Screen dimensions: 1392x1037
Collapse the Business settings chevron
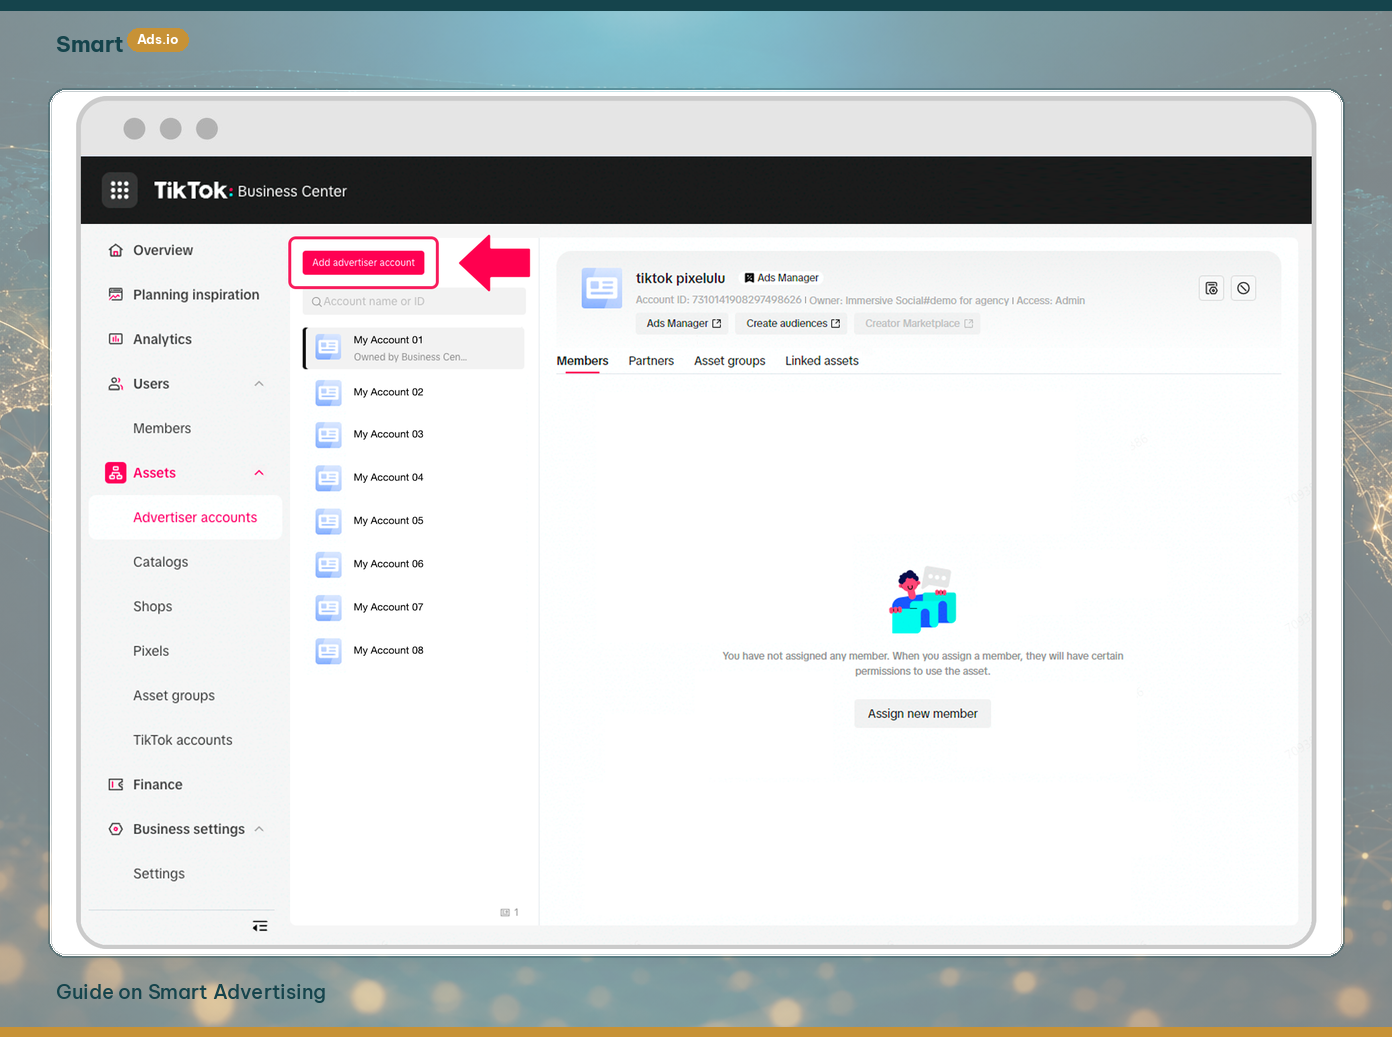pyautogui.click(x=259, y=829)
